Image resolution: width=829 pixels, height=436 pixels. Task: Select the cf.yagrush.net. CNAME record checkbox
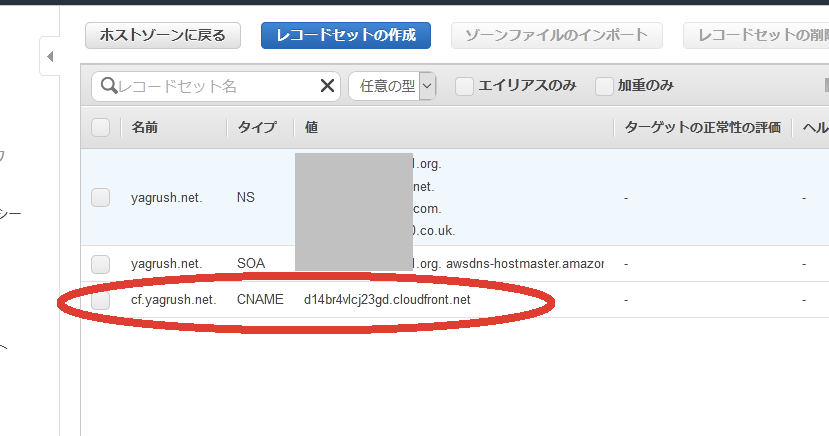pyautogui.click(x=100, y=300)
